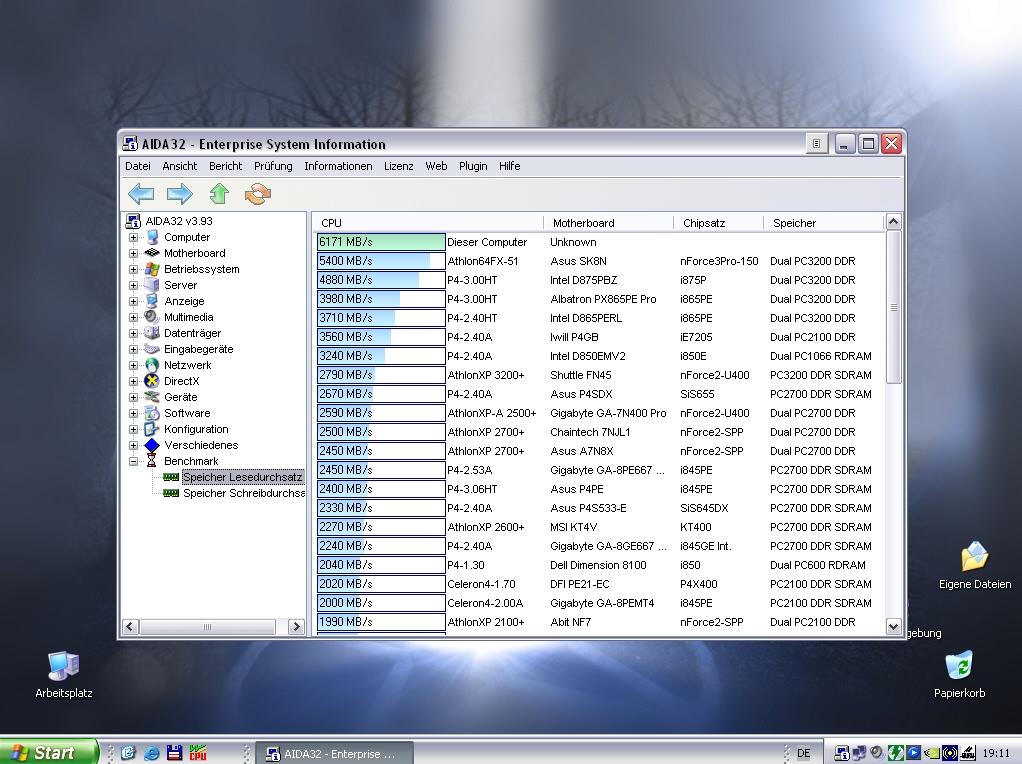Click the 6171 MB/s Dieser Computer bar

tap(381, 242)
